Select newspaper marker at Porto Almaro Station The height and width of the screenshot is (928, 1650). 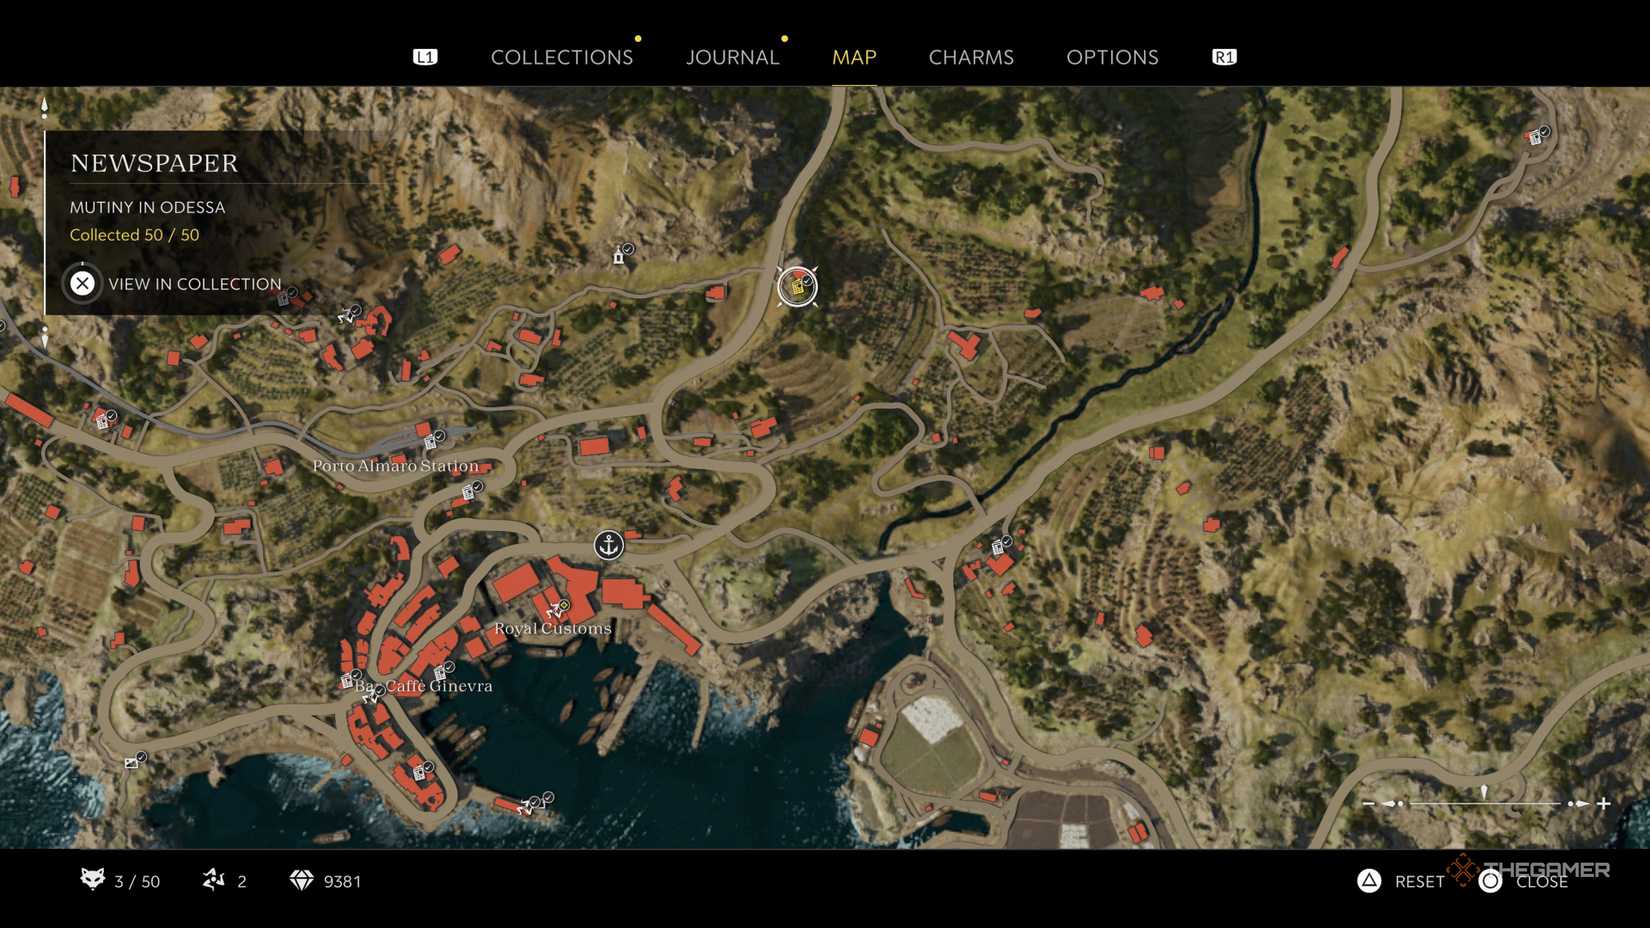433,440
